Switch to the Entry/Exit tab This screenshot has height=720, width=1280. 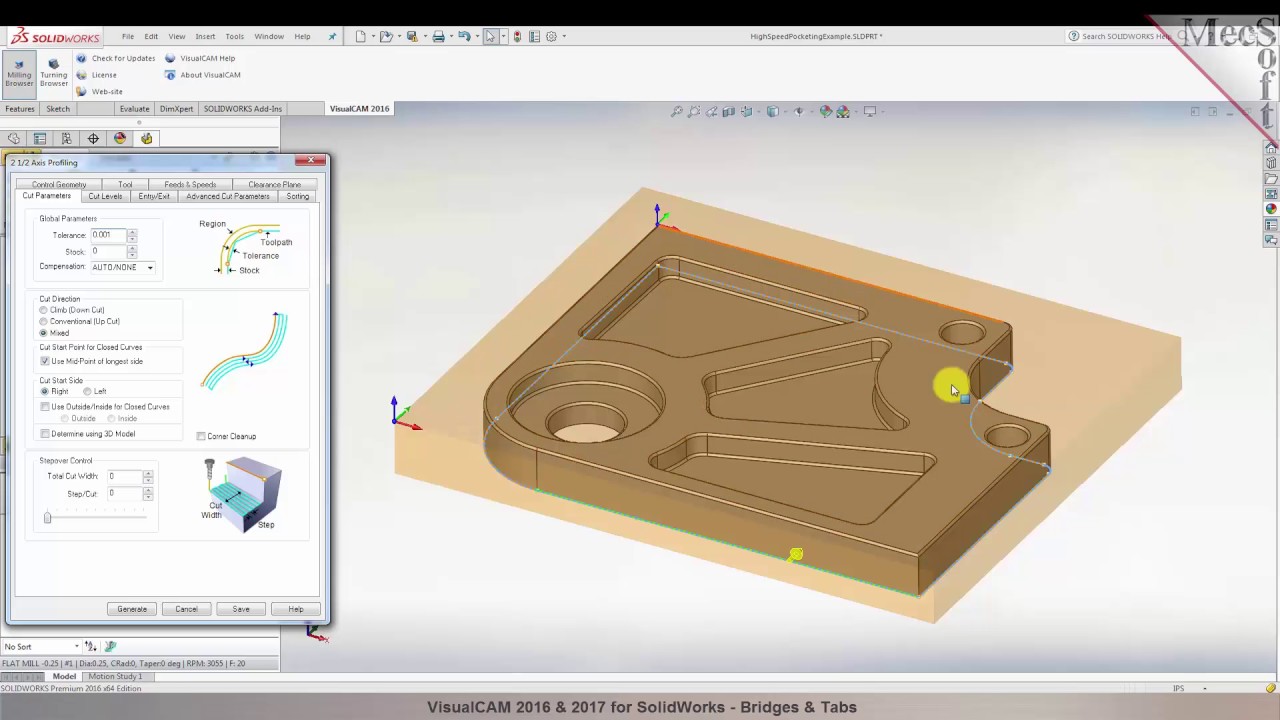pyautogui.click(x=154, y=196)
